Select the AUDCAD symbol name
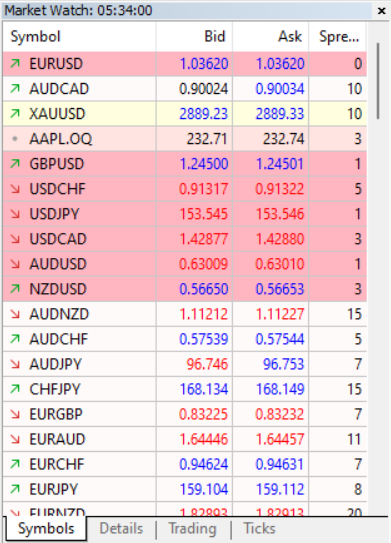This screenshot has width=391, height=543. pyautogui.click(x=59, y=89)
